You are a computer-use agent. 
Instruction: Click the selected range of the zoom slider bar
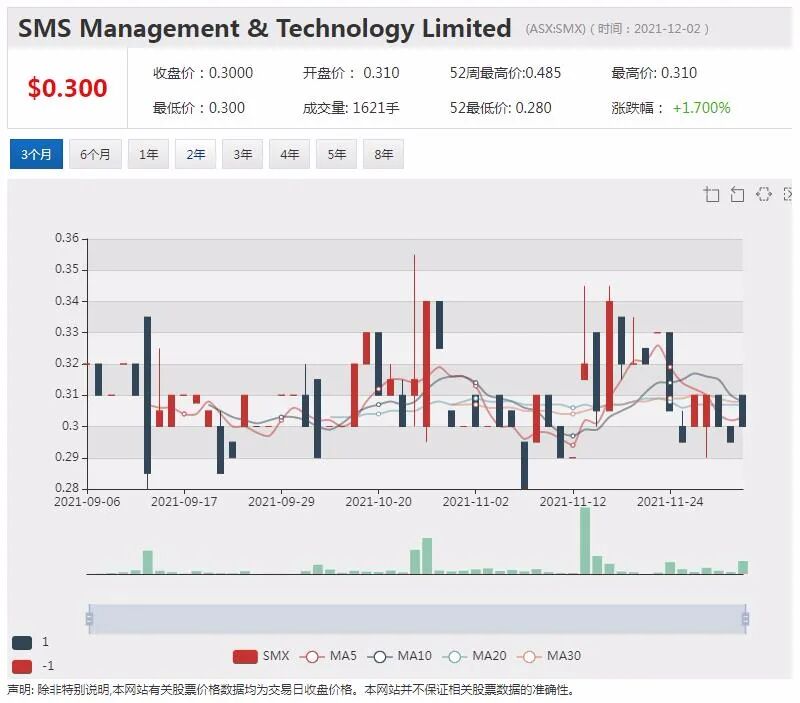pyautogui.click(x=417, y=619)
